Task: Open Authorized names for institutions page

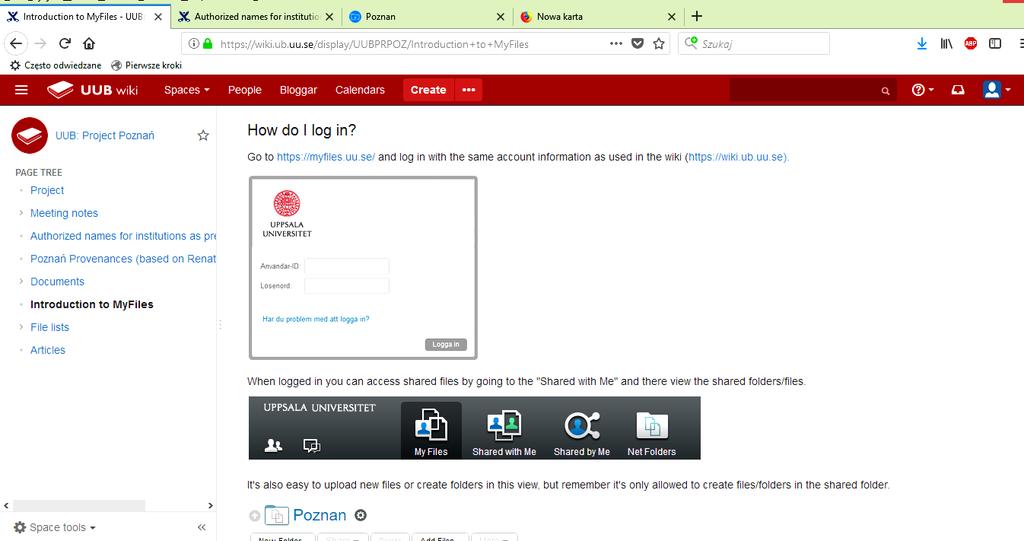Action: 123,236
